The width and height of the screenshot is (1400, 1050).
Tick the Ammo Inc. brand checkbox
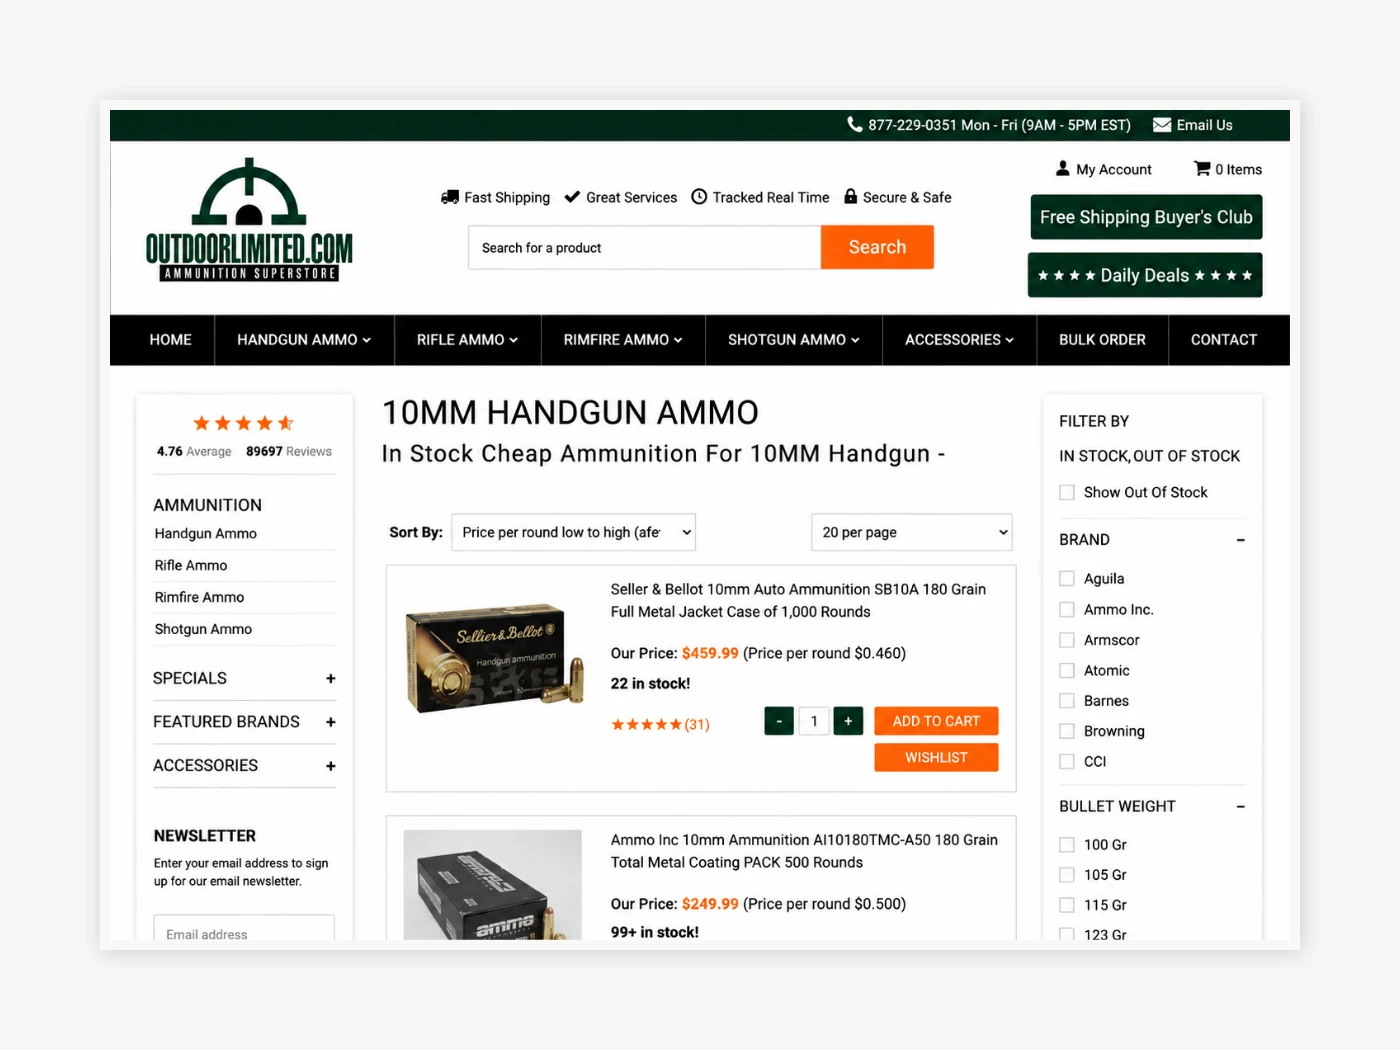coord(1067,609)
